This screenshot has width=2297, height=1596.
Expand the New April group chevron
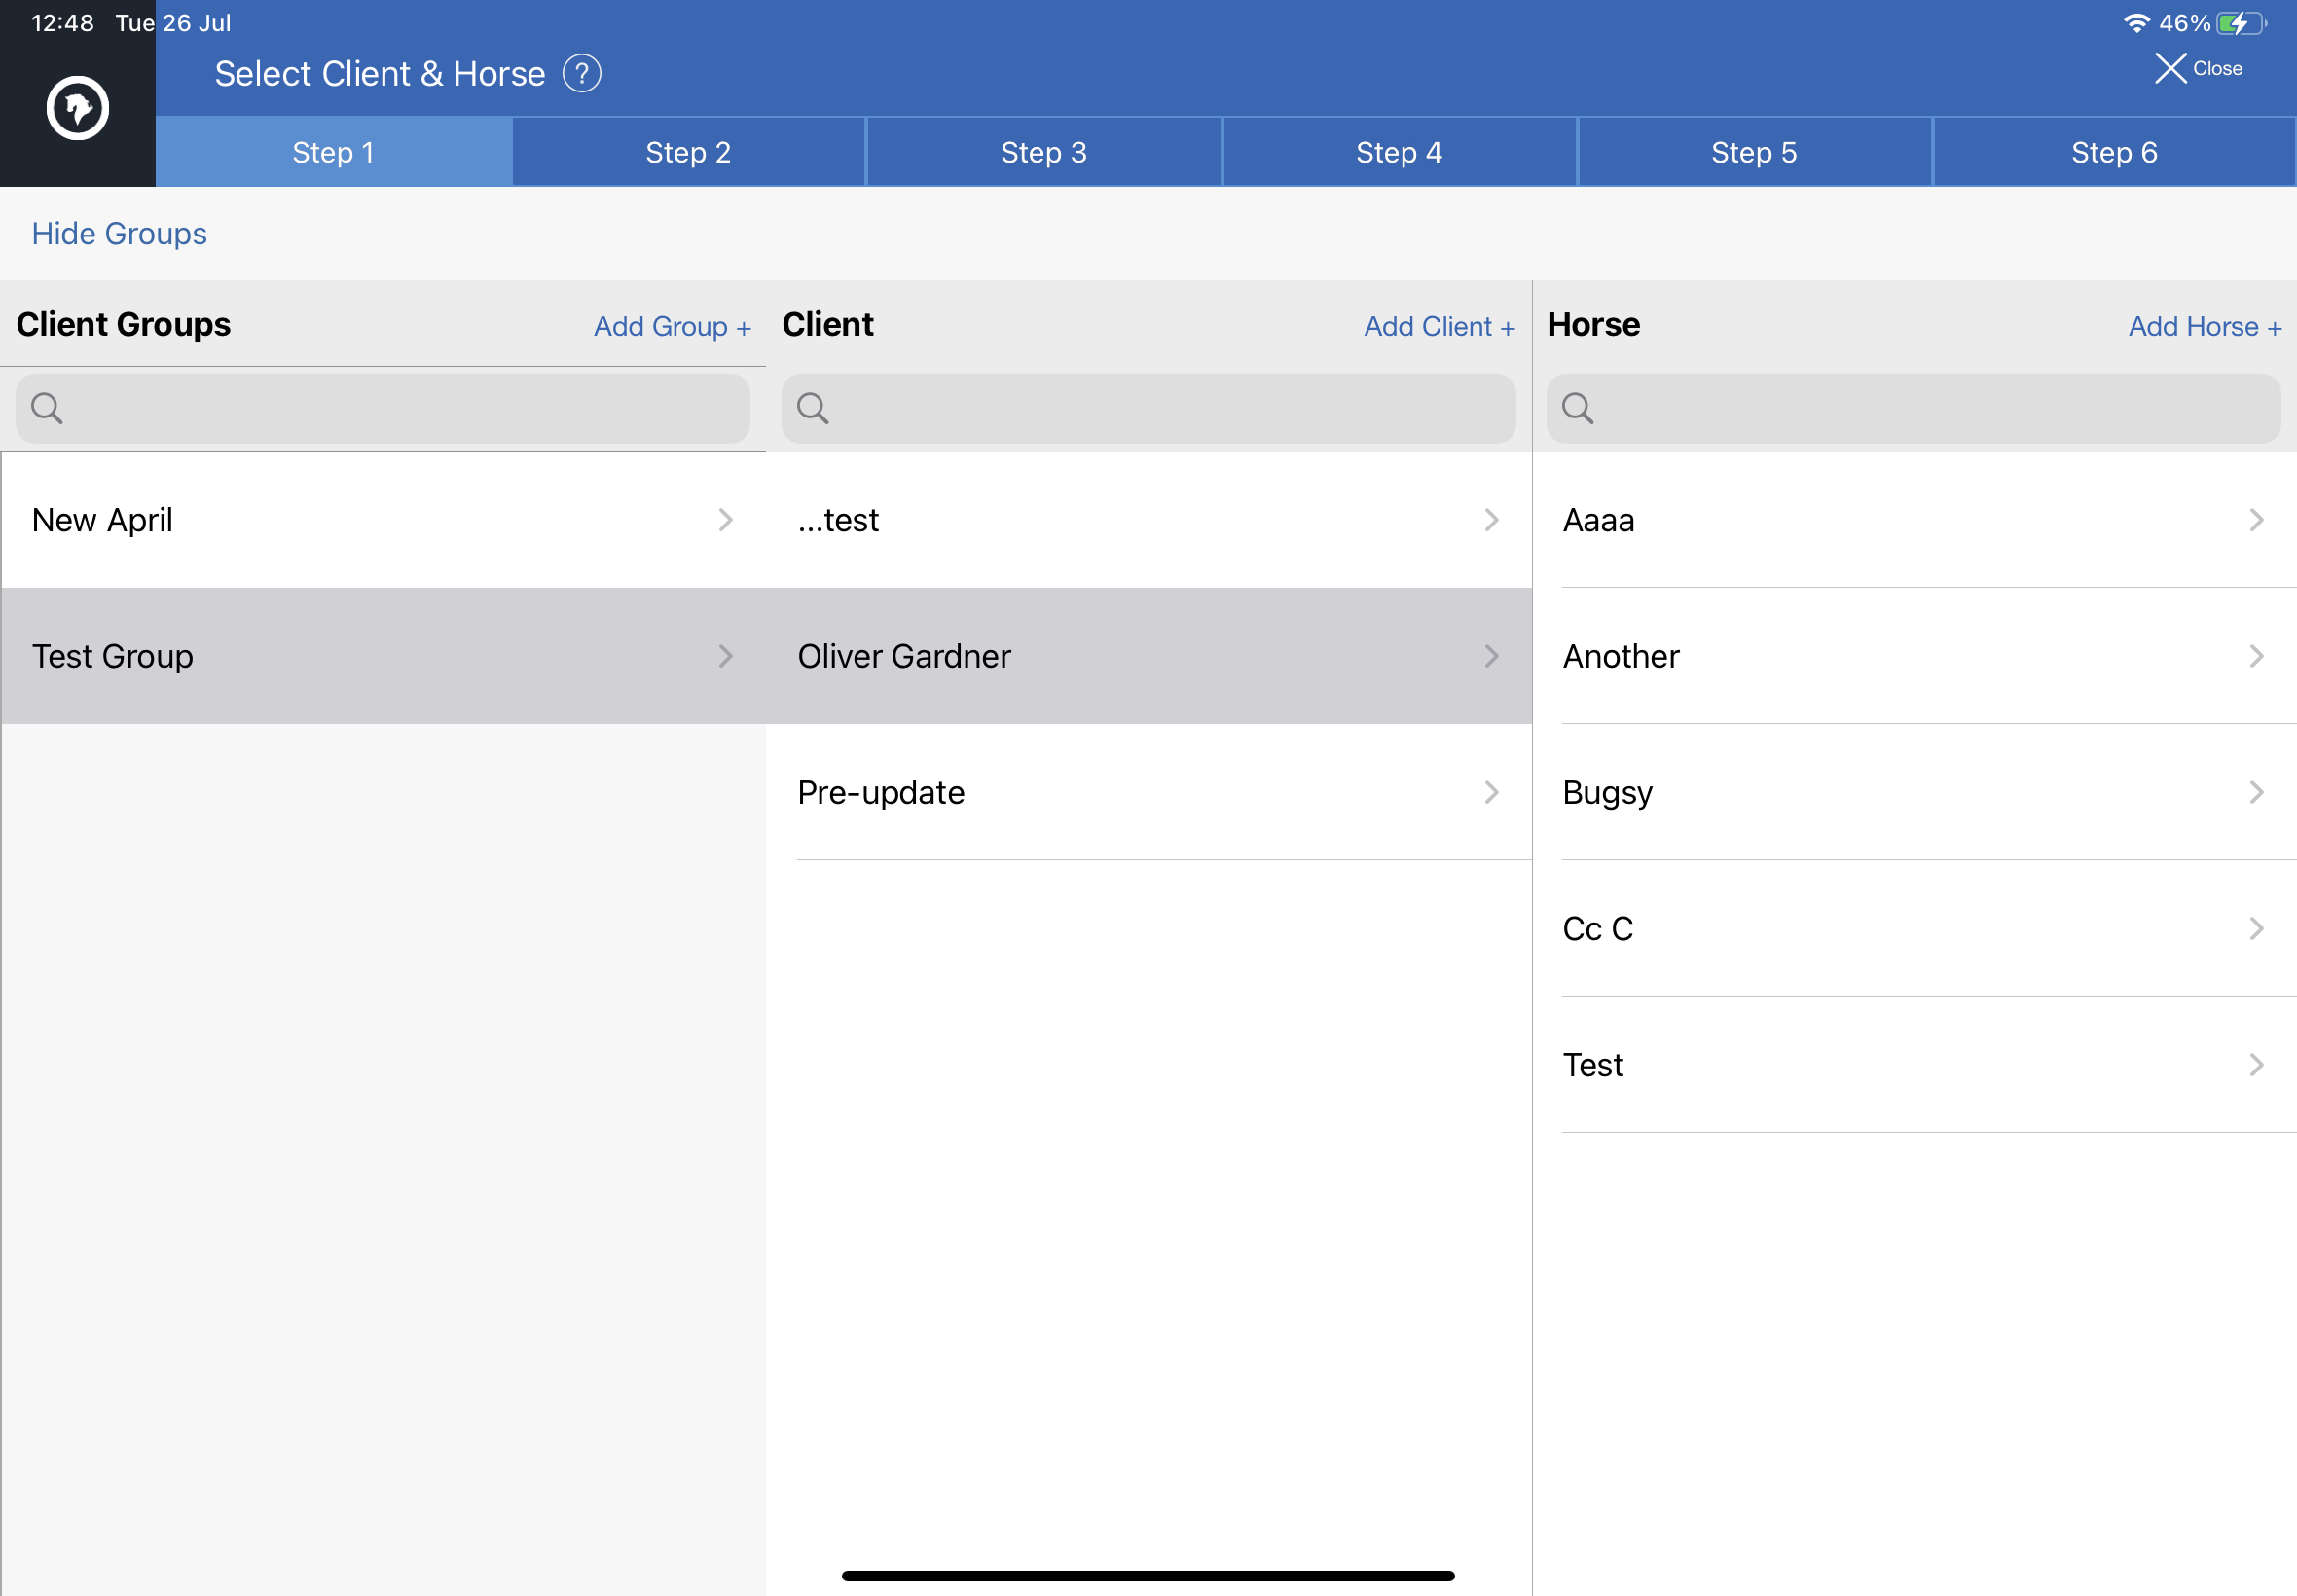[x=726, y=520]
